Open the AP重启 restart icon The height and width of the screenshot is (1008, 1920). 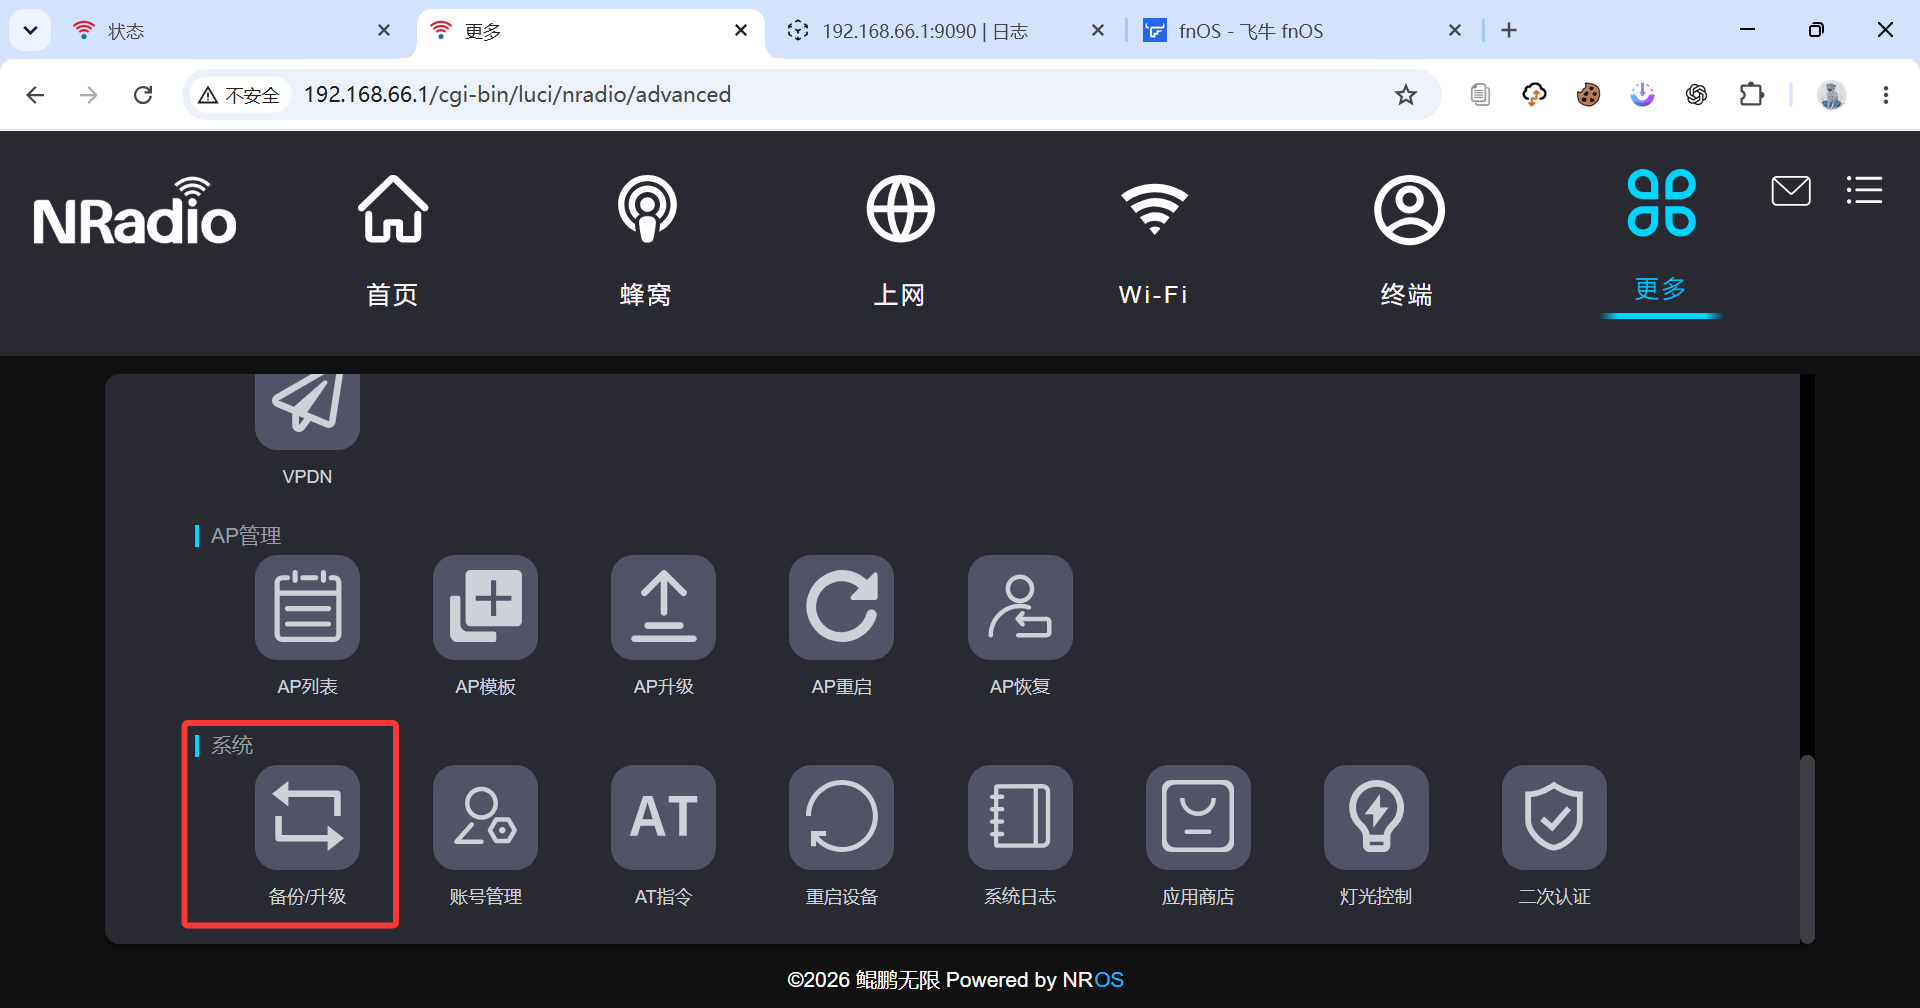point(841,607)
